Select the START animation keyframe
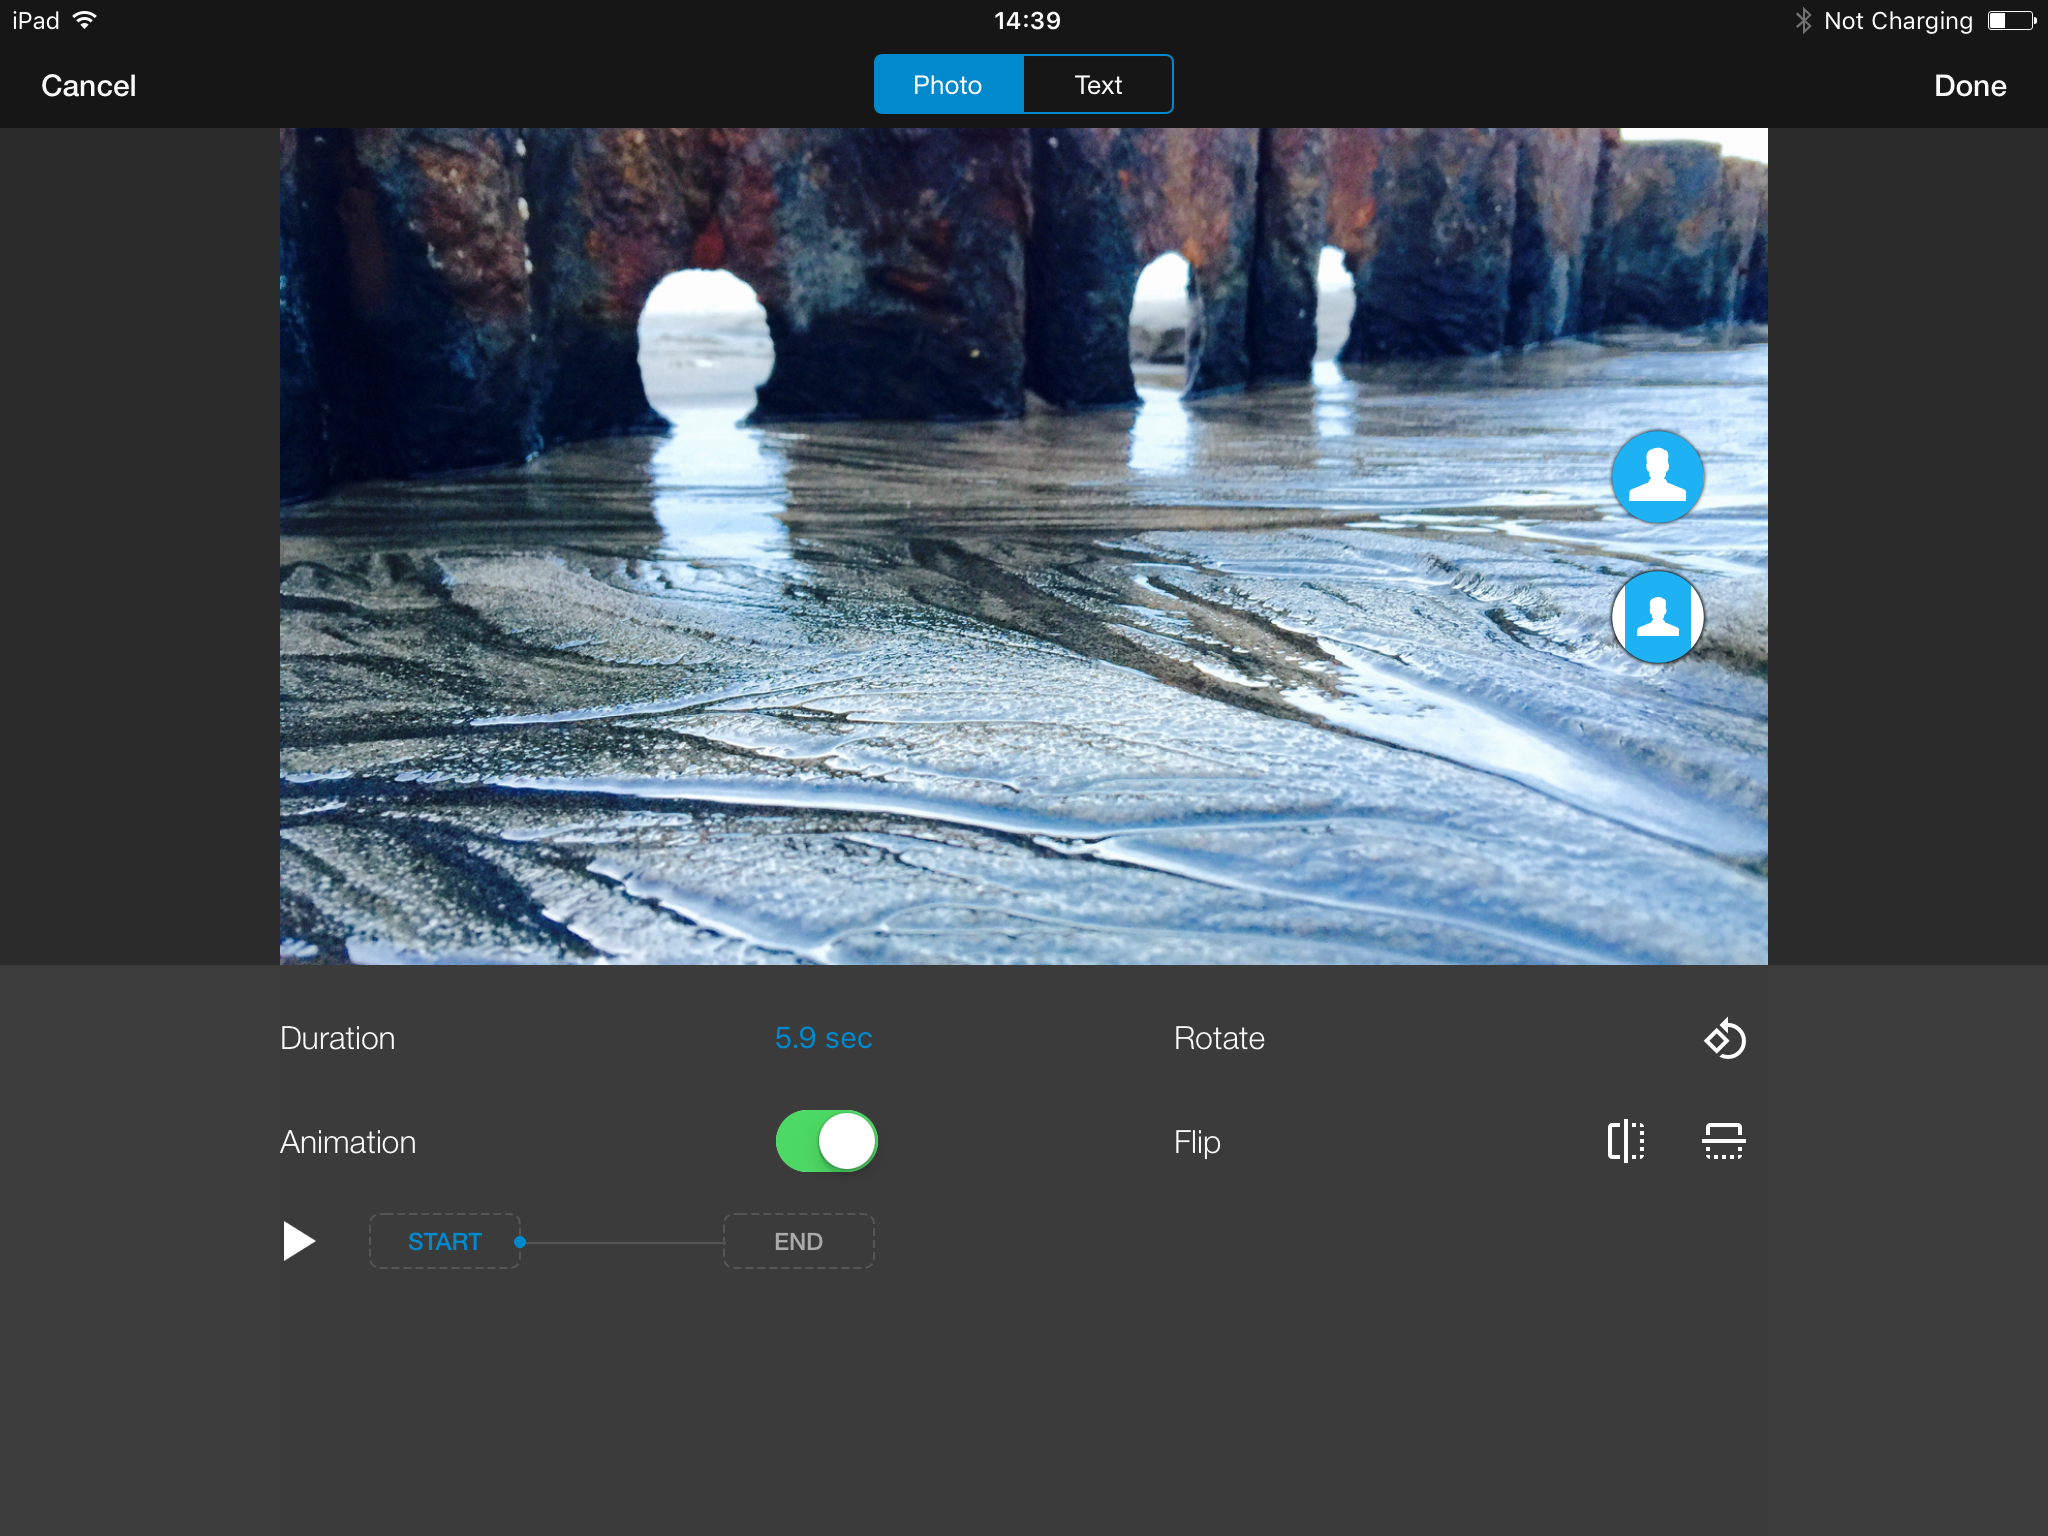The width and height of the screenshot is (2048, 1536). coord(444,1241)
